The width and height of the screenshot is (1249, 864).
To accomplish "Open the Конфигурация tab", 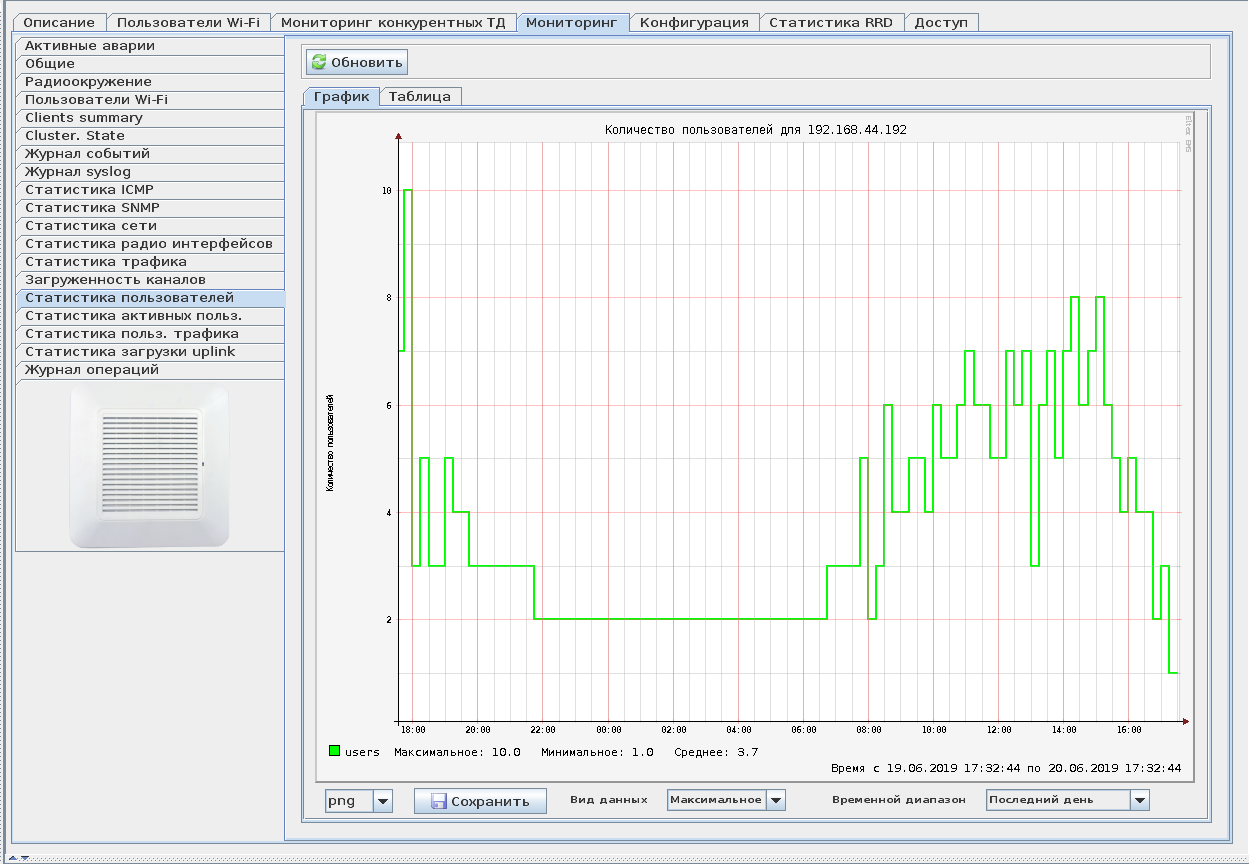I will pos(694,22).
